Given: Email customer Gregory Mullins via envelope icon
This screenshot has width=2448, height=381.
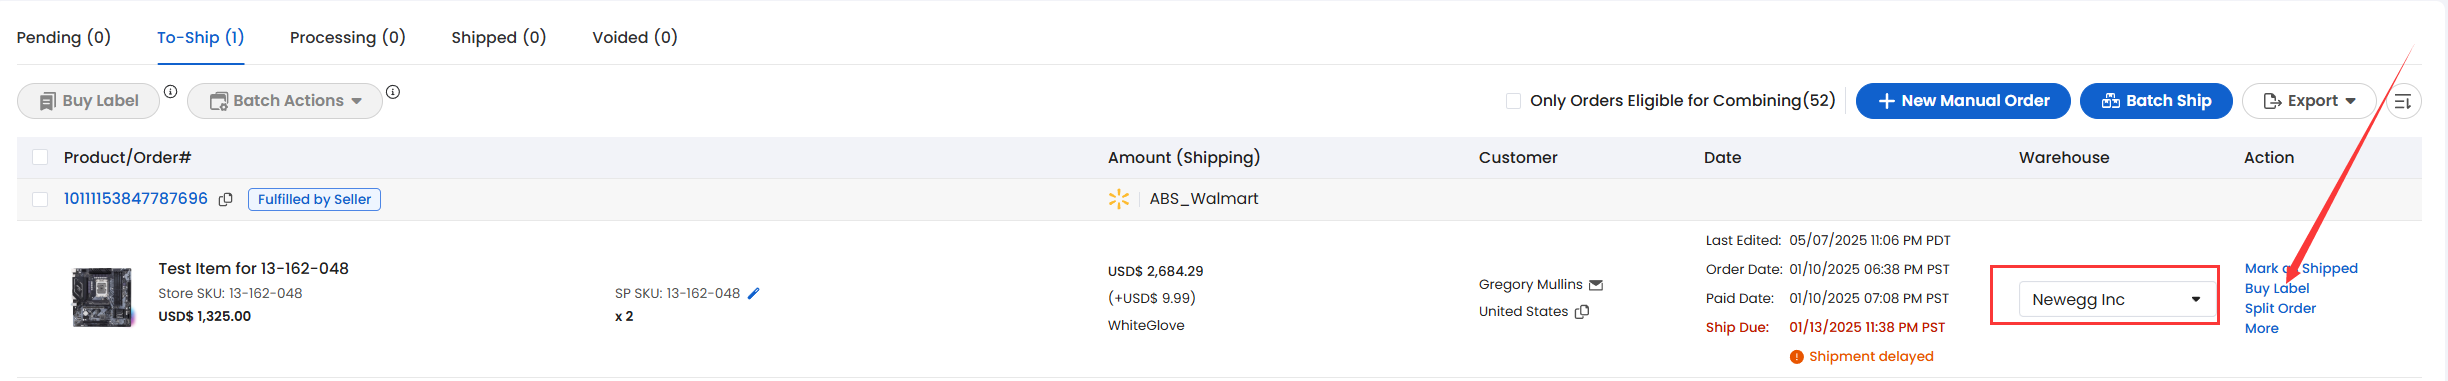Looking at the screenshot, I should 1596,285.
